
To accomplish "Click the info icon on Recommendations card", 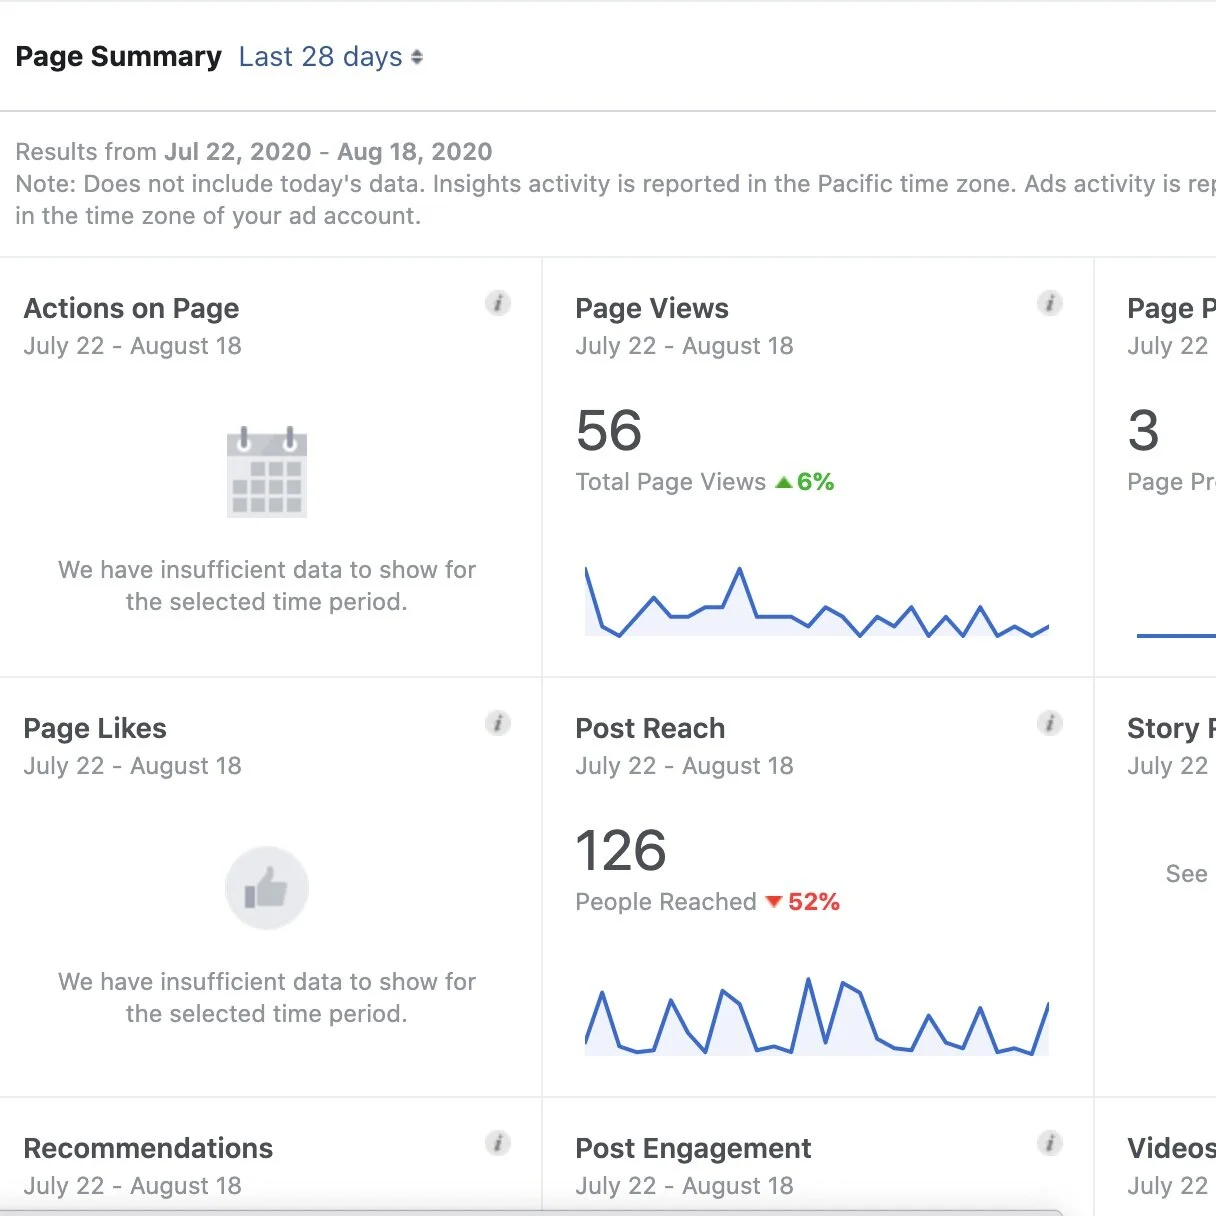I will click(x=498, y=1143).
